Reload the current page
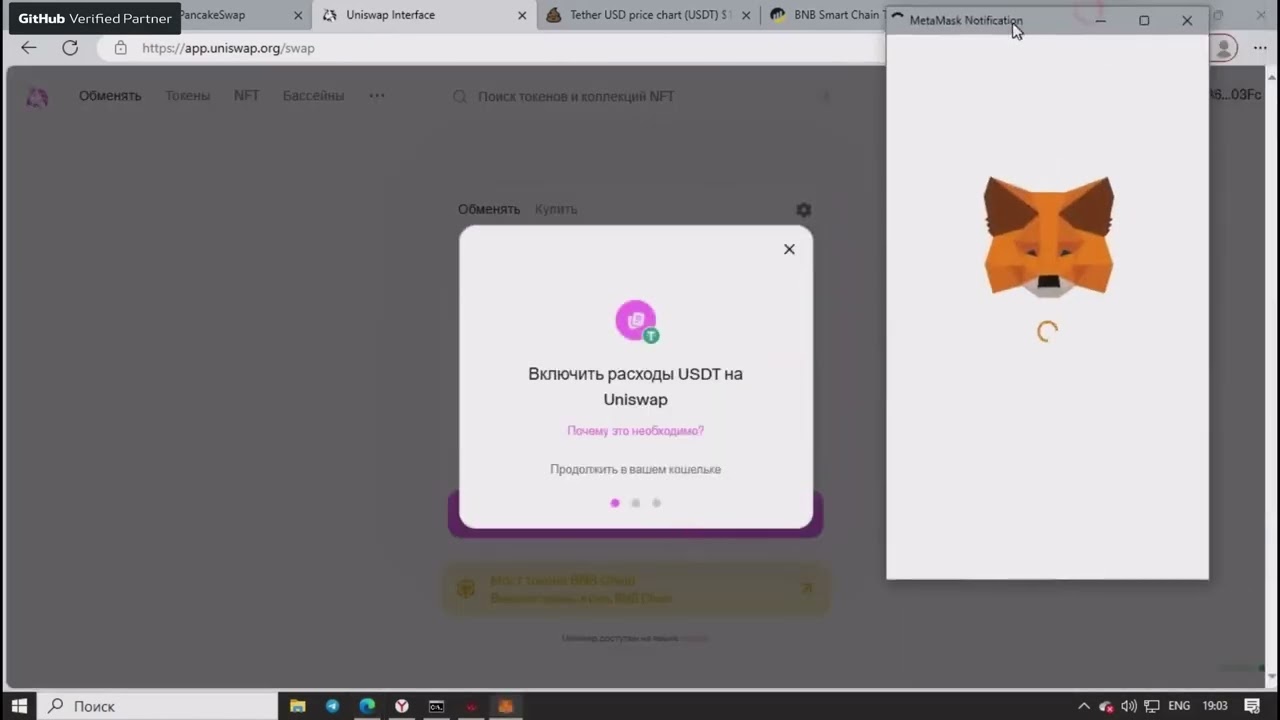Viewport: 1280px width, 720px height. point(70,47)
